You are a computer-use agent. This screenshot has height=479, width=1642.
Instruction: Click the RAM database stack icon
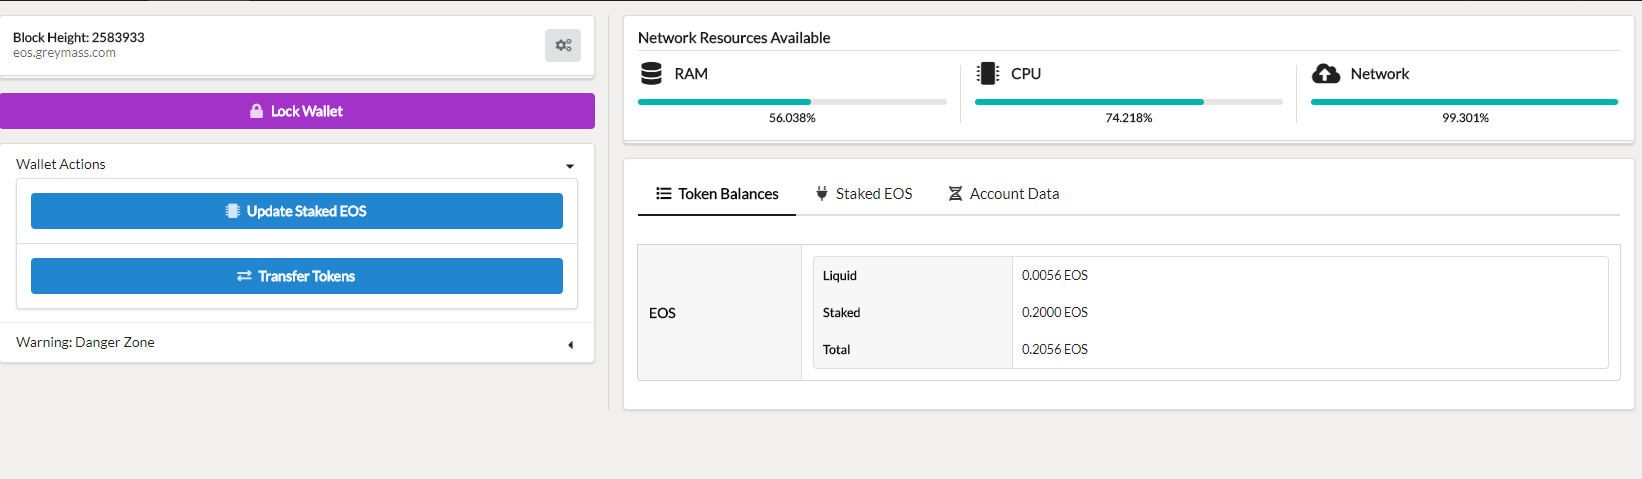[651, 73]
